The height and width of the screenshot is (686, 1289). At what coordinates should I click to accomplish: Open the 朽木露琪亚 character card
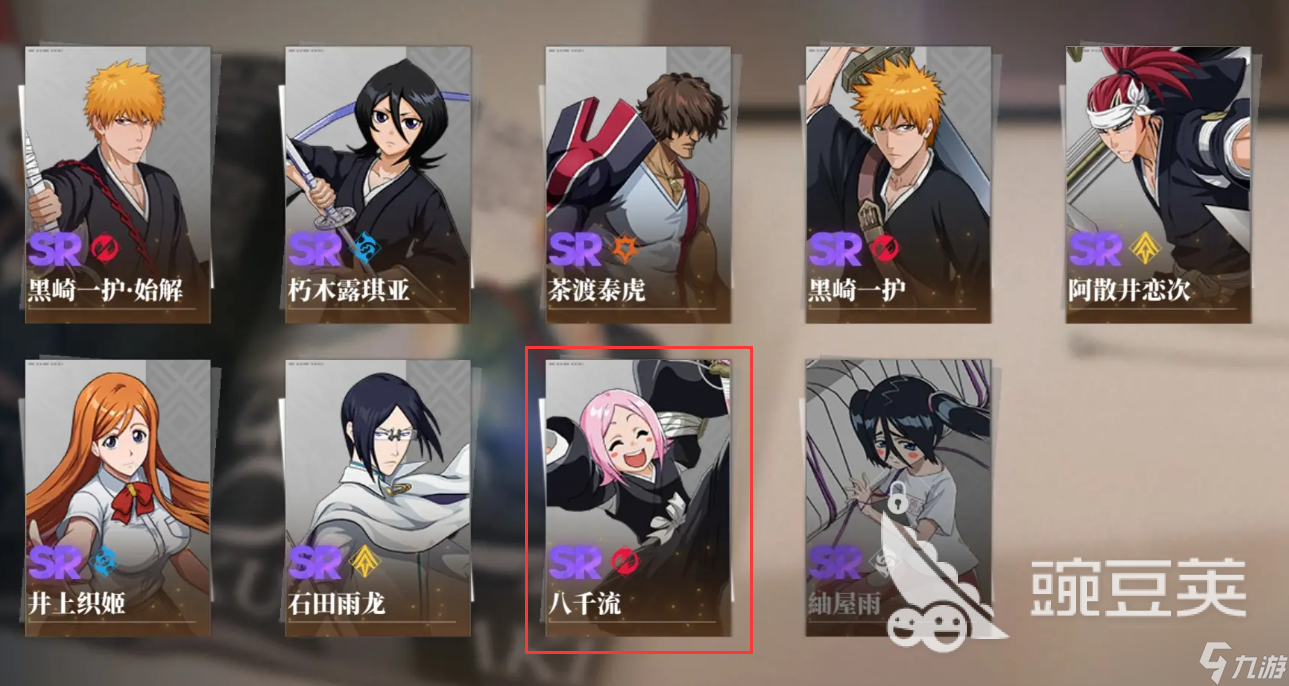[378, 184]
